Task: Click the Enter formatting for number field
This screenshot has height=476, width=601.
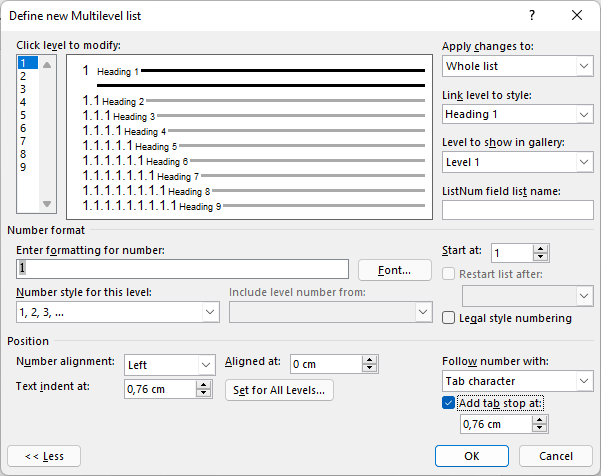Action: click(182, 269)
